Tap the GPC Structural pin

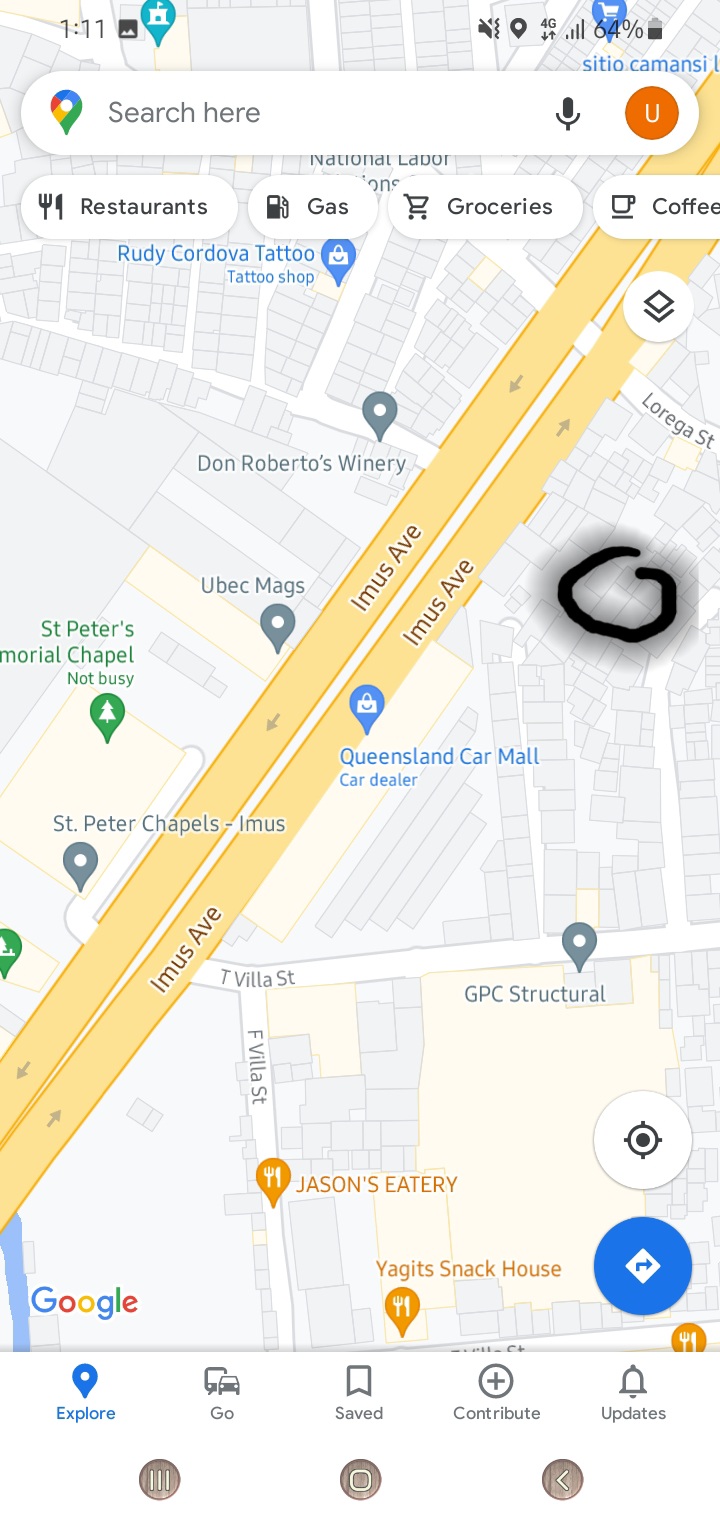(579, 945)
